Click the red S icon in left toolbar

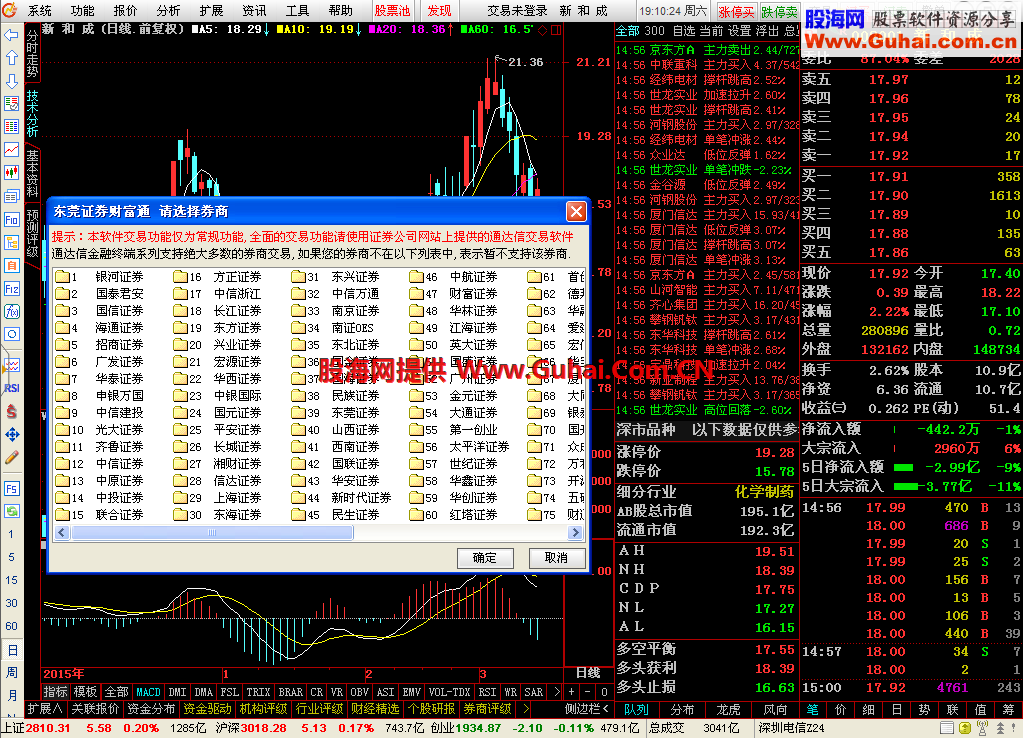click(x=12, y=411)
